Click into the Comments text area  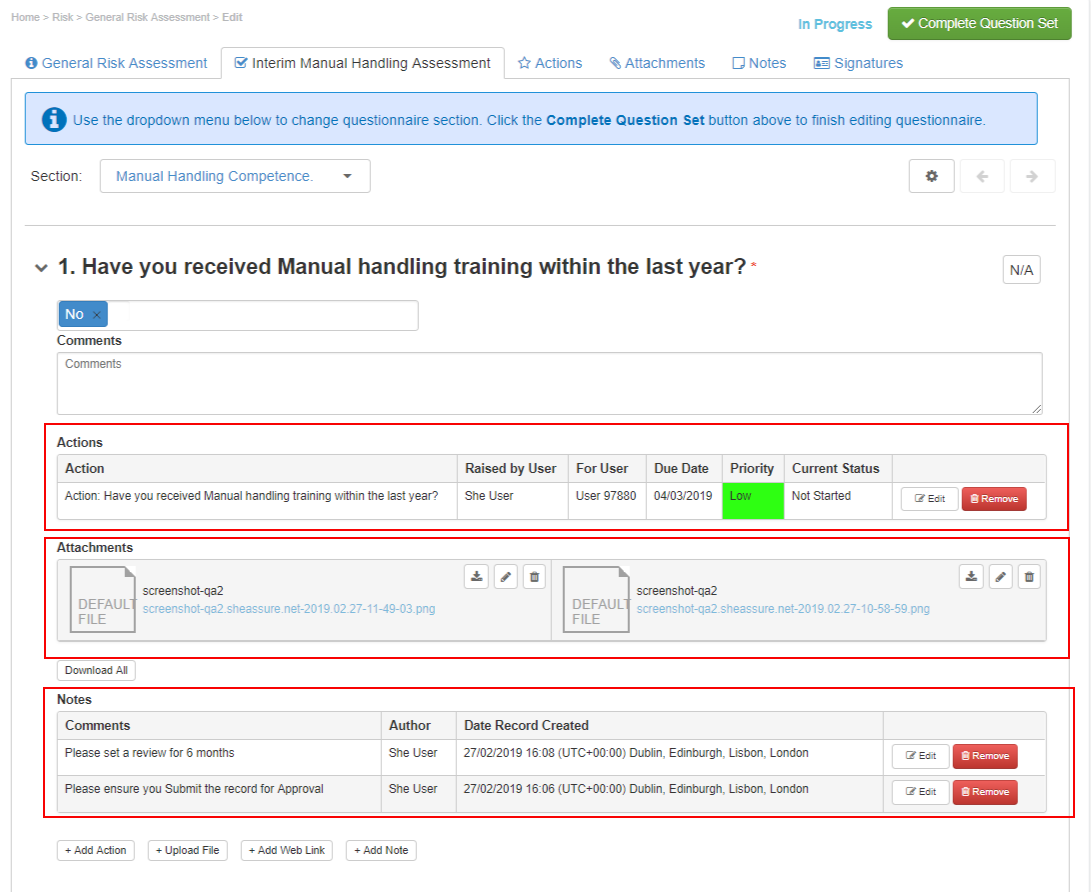(x=549, y=383)
